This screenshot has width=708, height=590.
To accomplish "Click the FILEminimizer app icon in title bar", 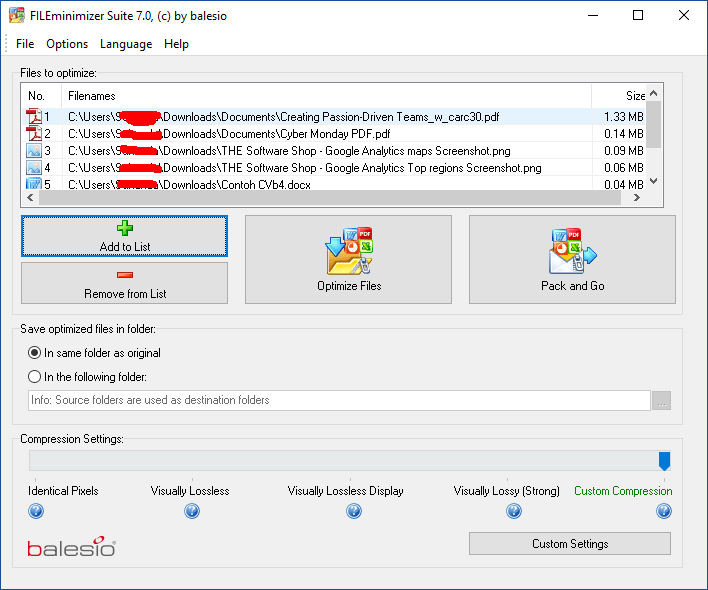I will 17,15.
